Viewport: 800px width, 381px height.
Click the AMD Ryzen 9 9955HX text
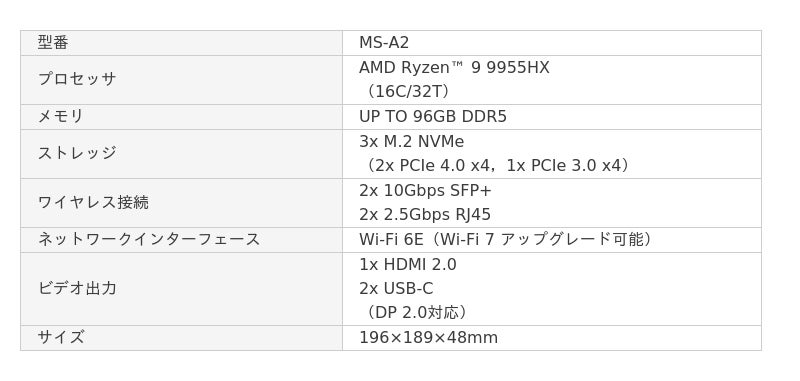(454, 67)
